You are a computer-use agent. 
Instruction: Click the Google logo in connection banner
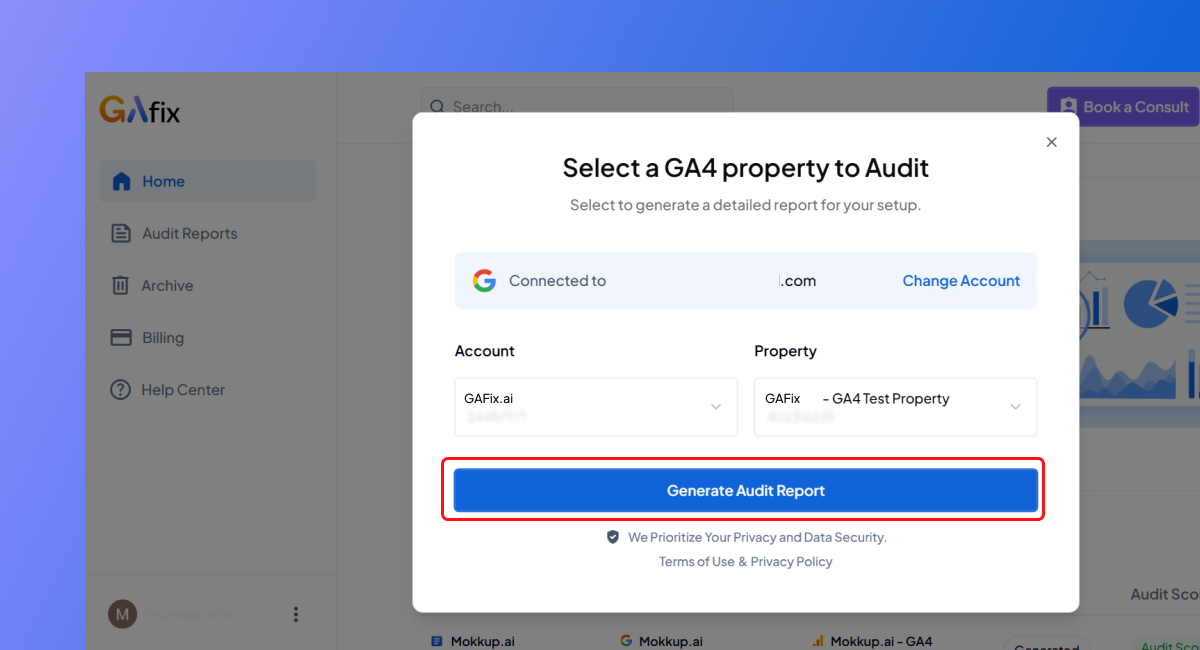484,281
